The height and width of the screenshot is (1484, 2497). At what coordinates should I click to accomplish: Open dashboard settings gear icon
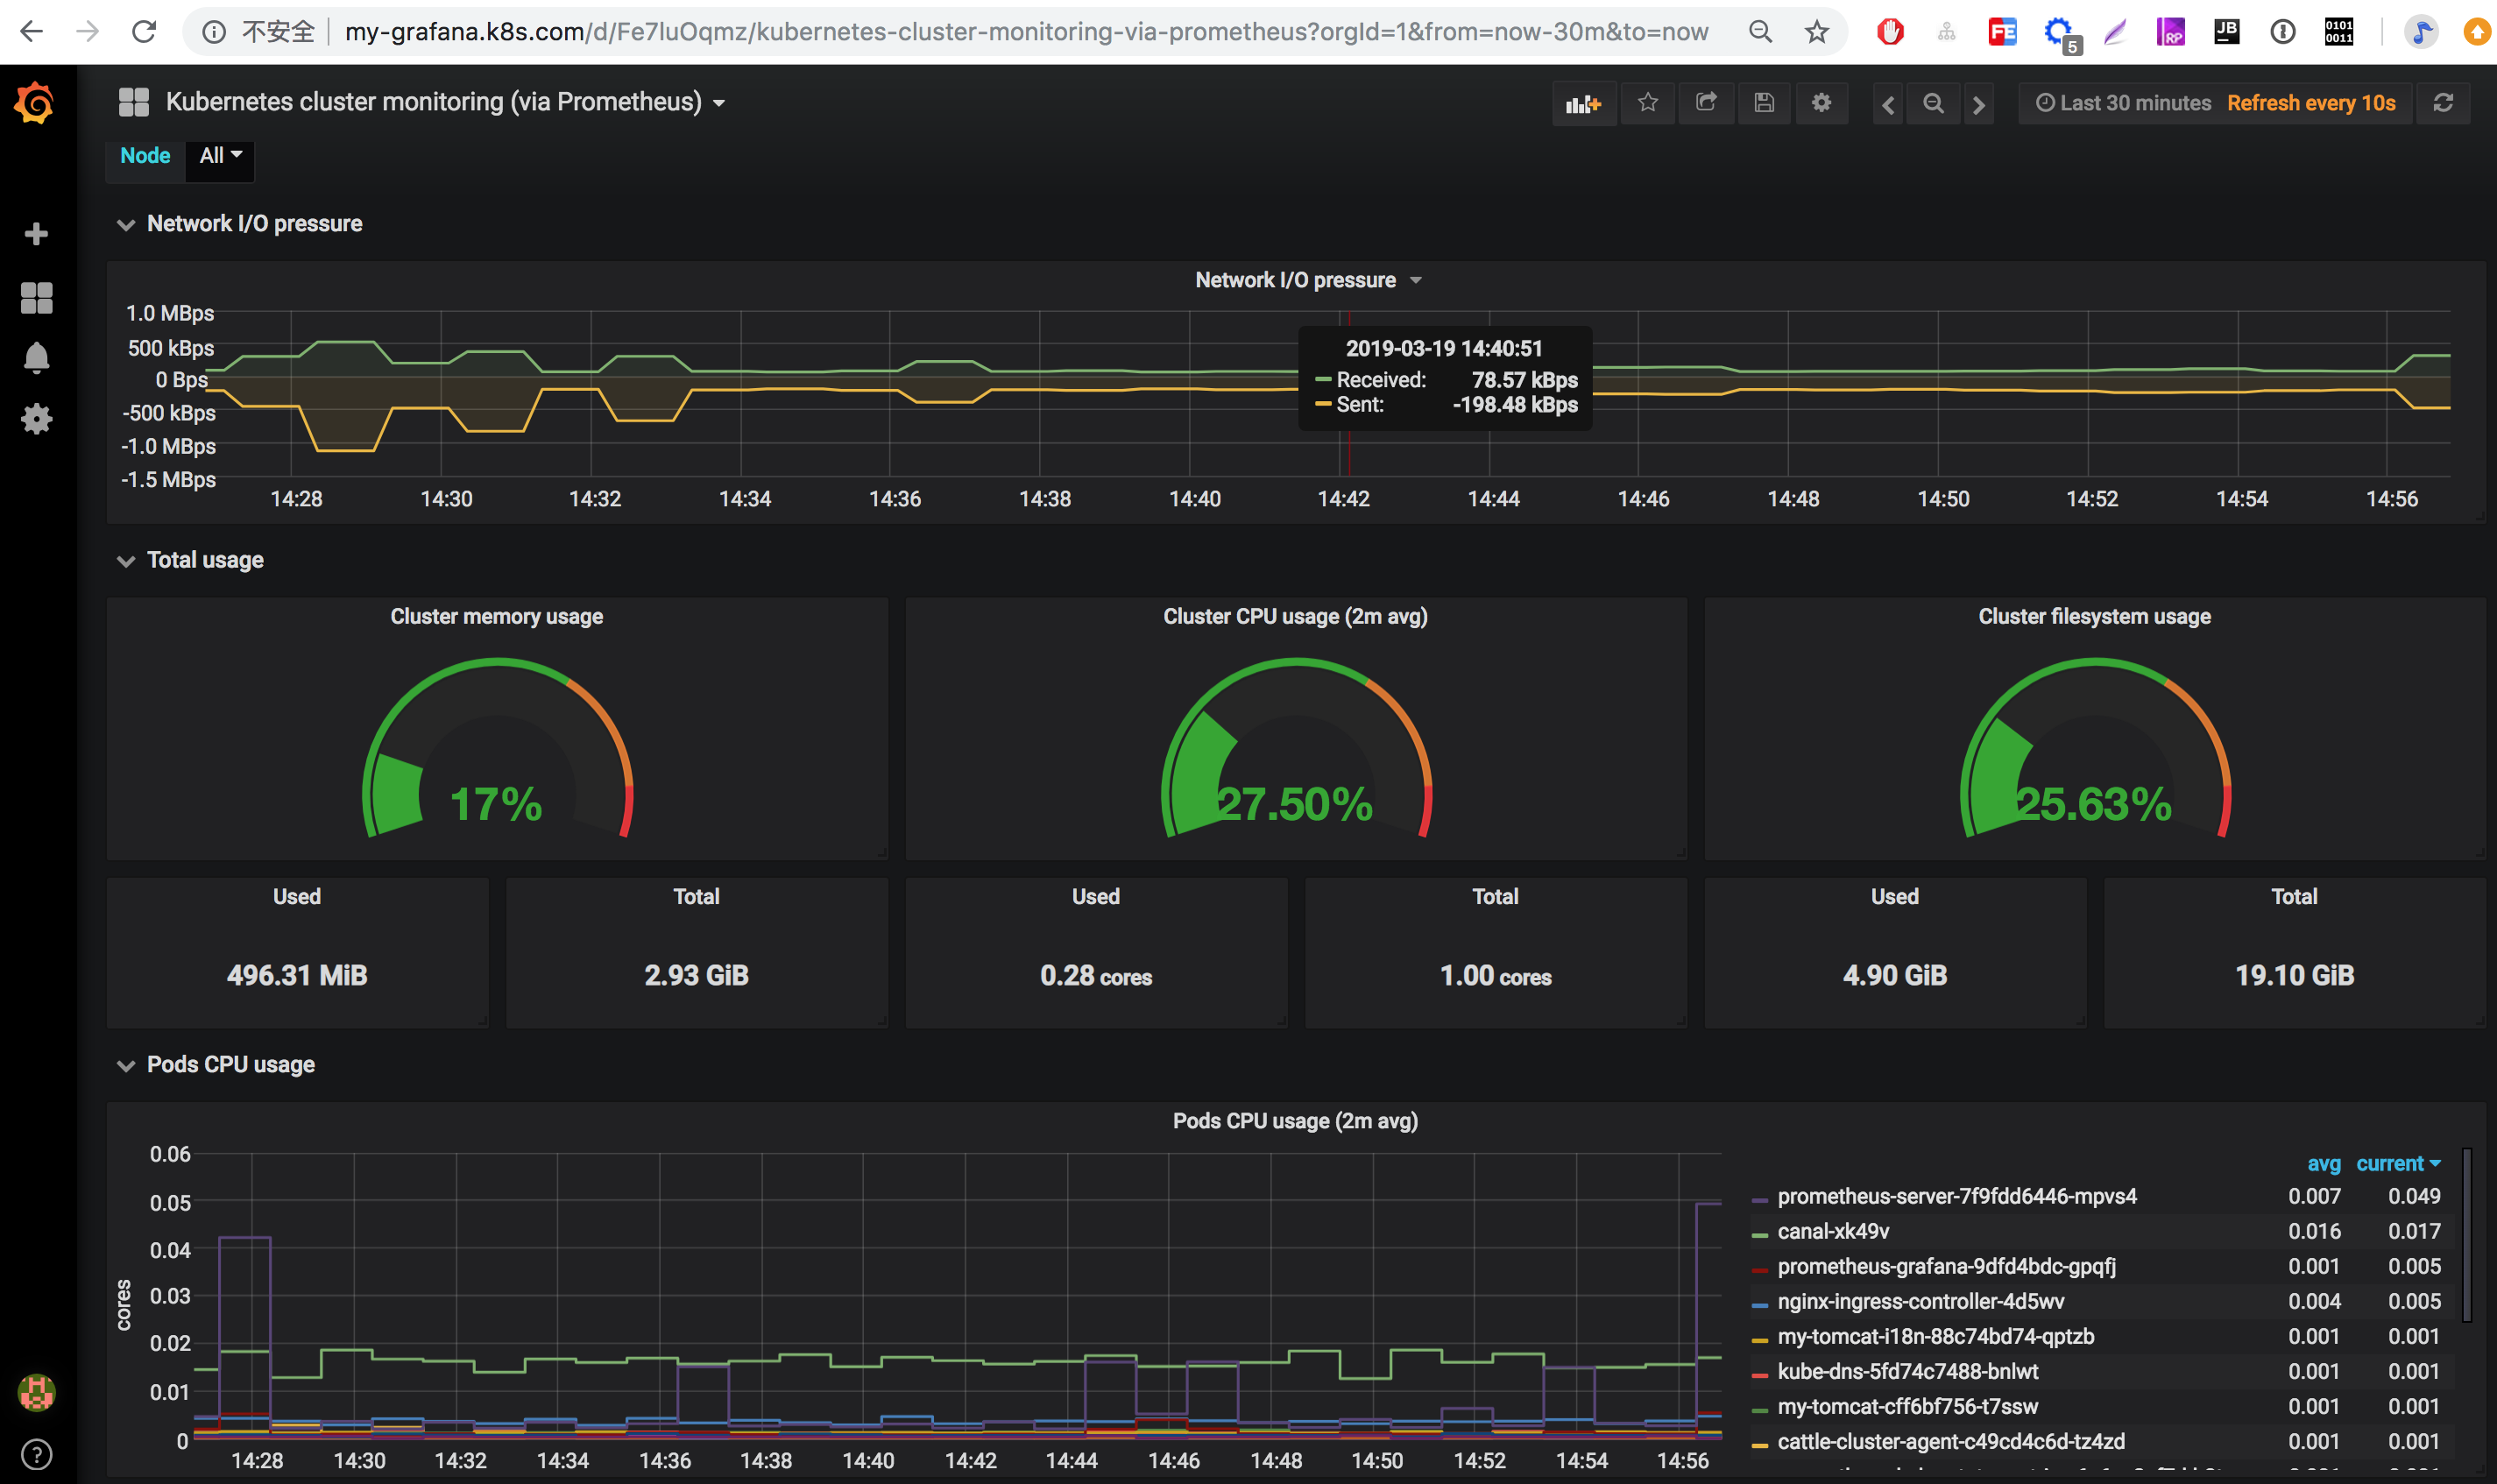1822,102
